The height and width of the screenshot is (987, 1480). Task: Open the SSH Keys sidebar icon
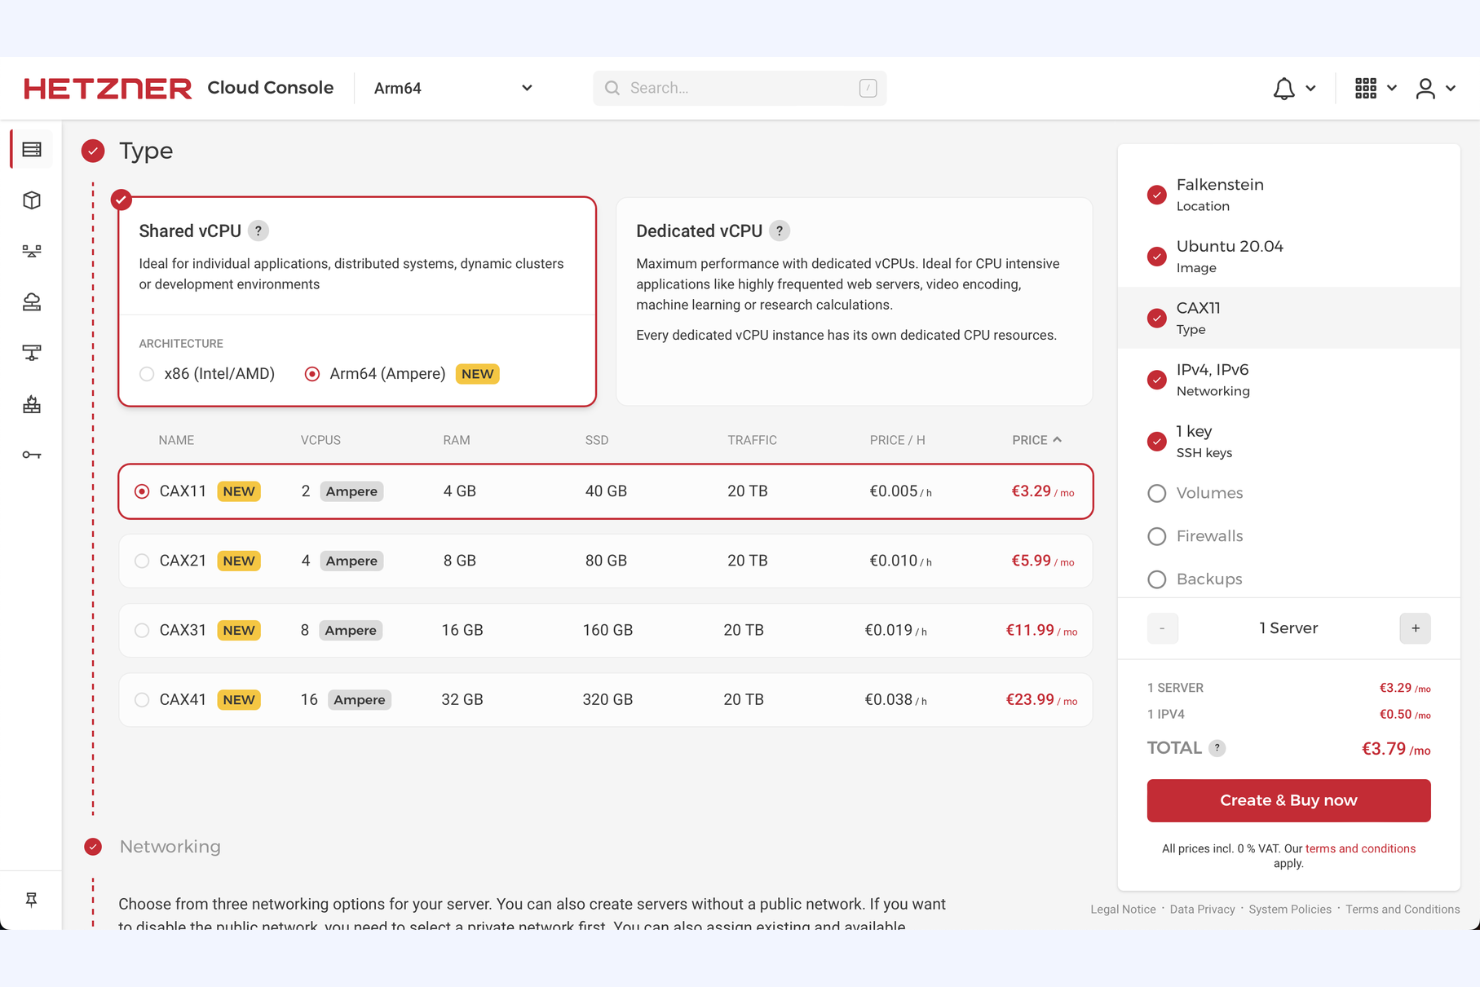31,454
